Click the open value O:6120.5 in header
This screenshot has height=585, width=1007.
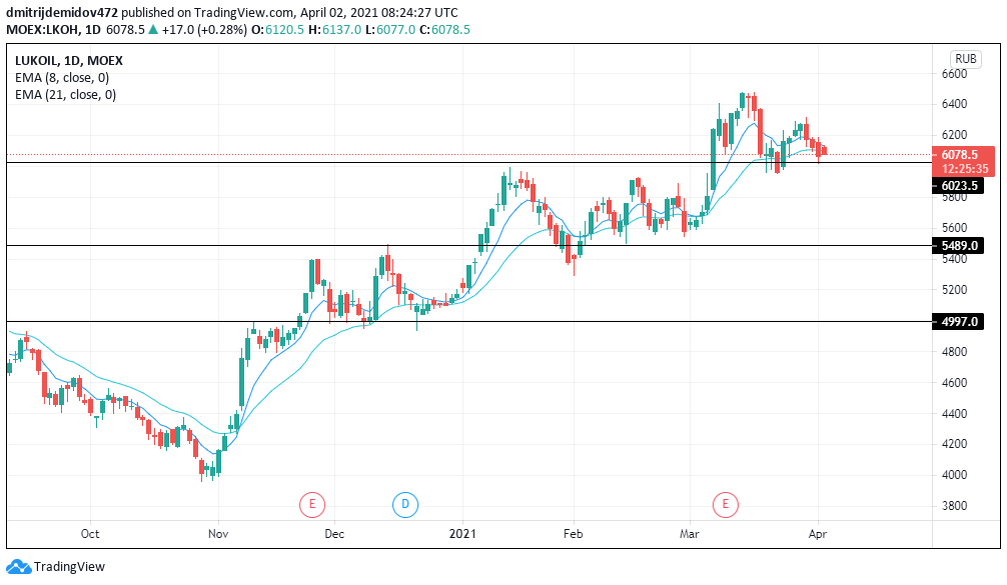(x=277, y=30)
